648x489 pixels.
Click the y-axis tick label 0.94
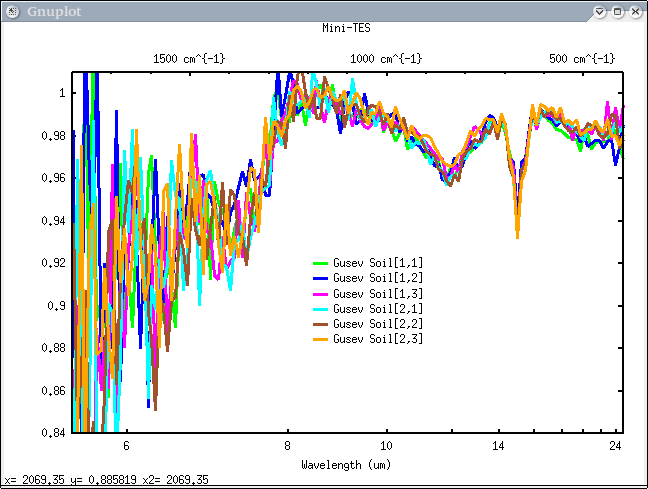point(54,221)
